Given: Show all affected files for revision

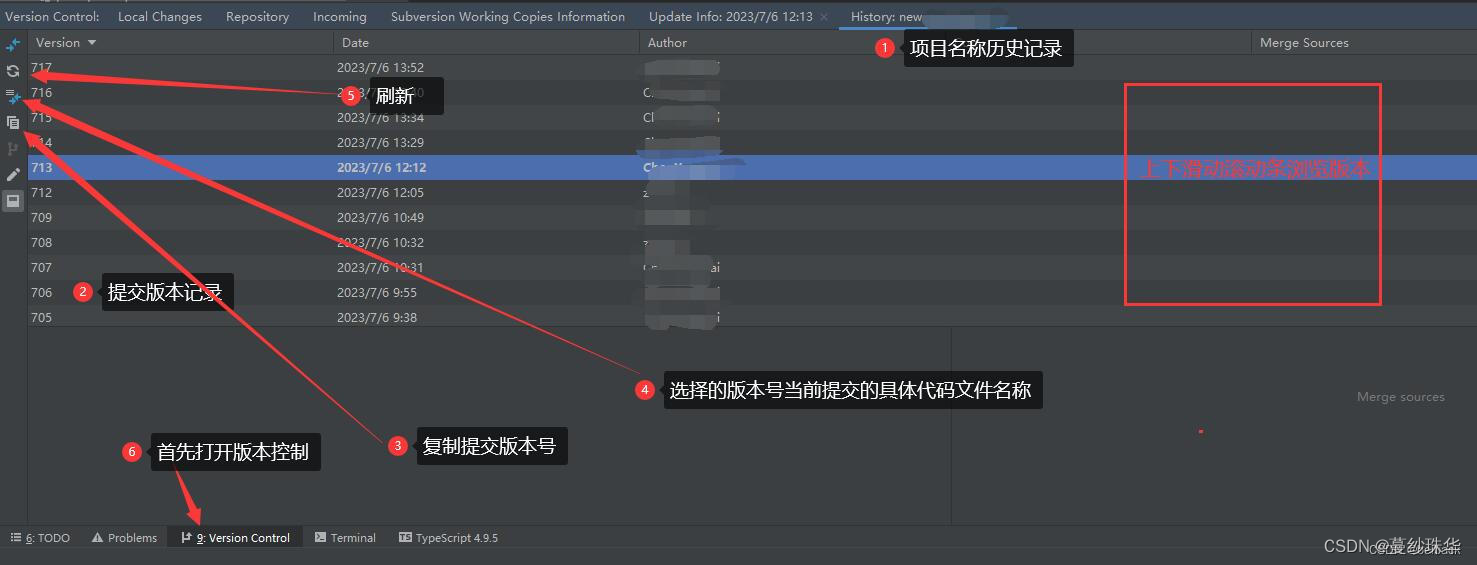Looking at the screenshot, I should coord(13,97).
